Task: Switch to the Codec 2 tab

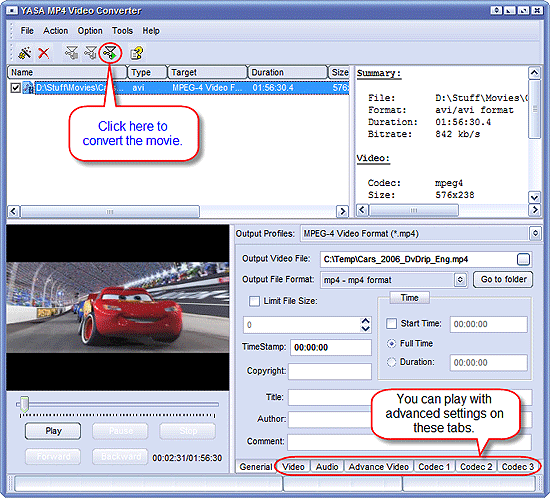Action: click(x=476, y=467)
